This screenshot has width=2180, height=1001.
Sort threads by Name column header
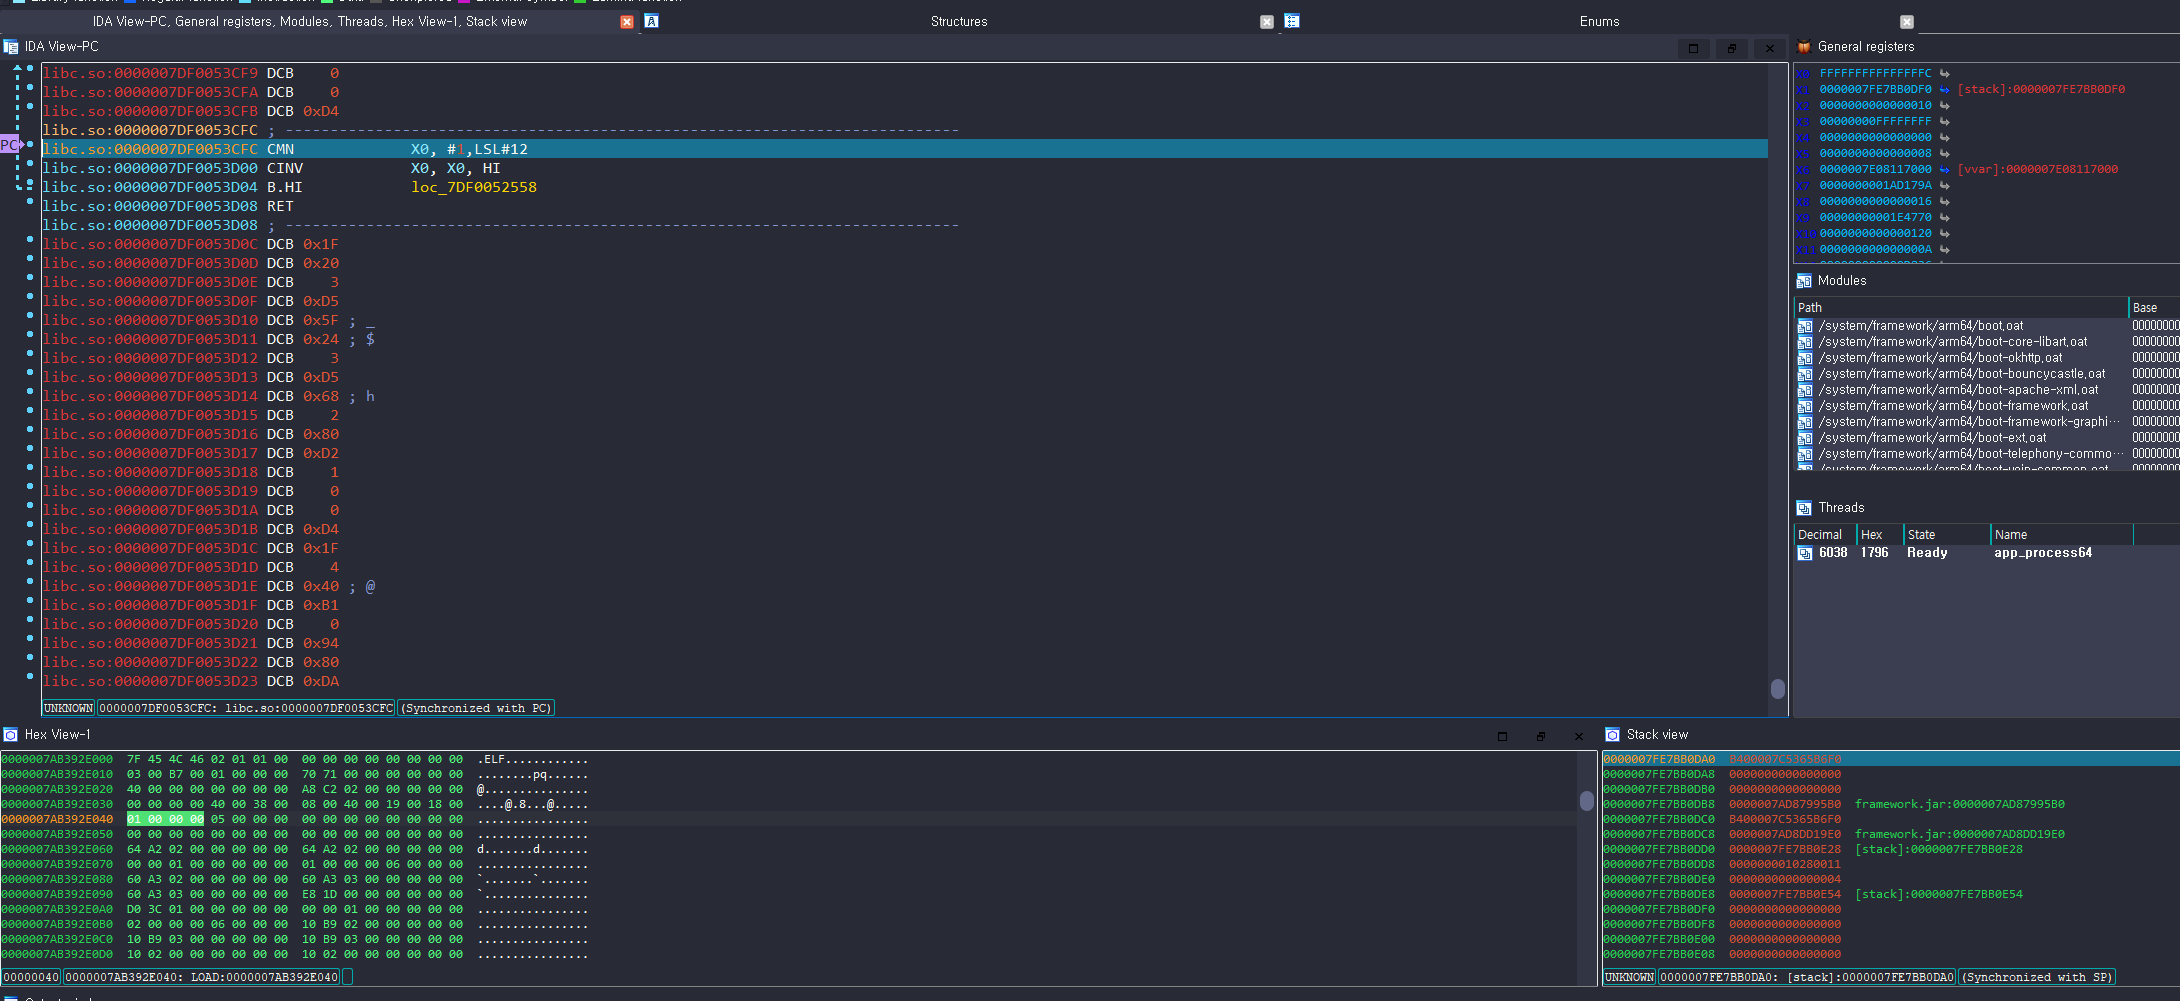2061,535
